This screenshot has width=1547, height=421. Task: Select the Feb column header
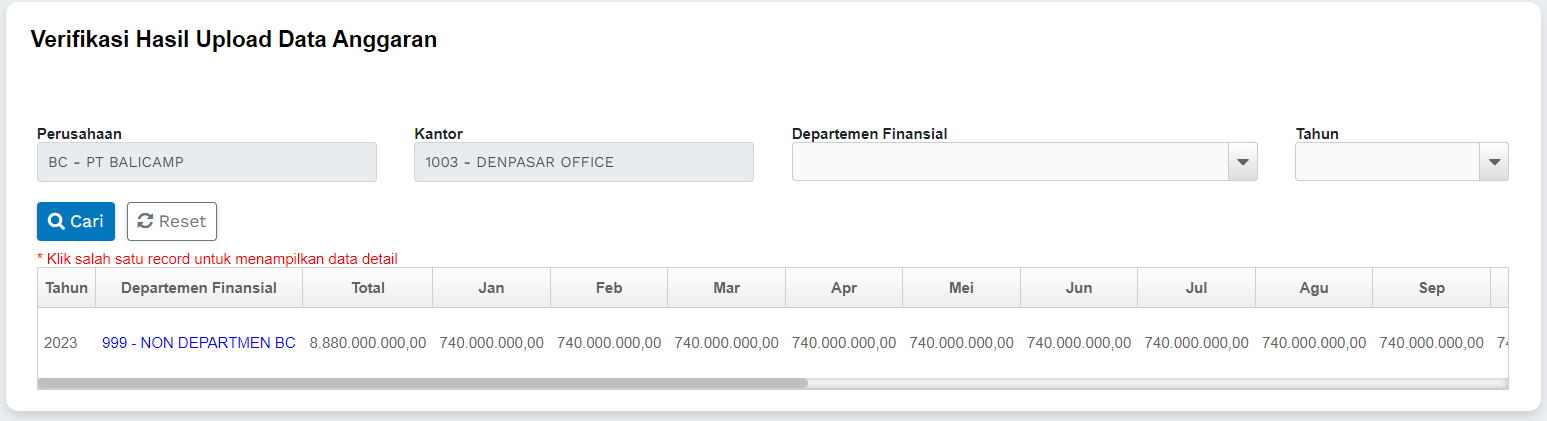[x=609, y=288]
